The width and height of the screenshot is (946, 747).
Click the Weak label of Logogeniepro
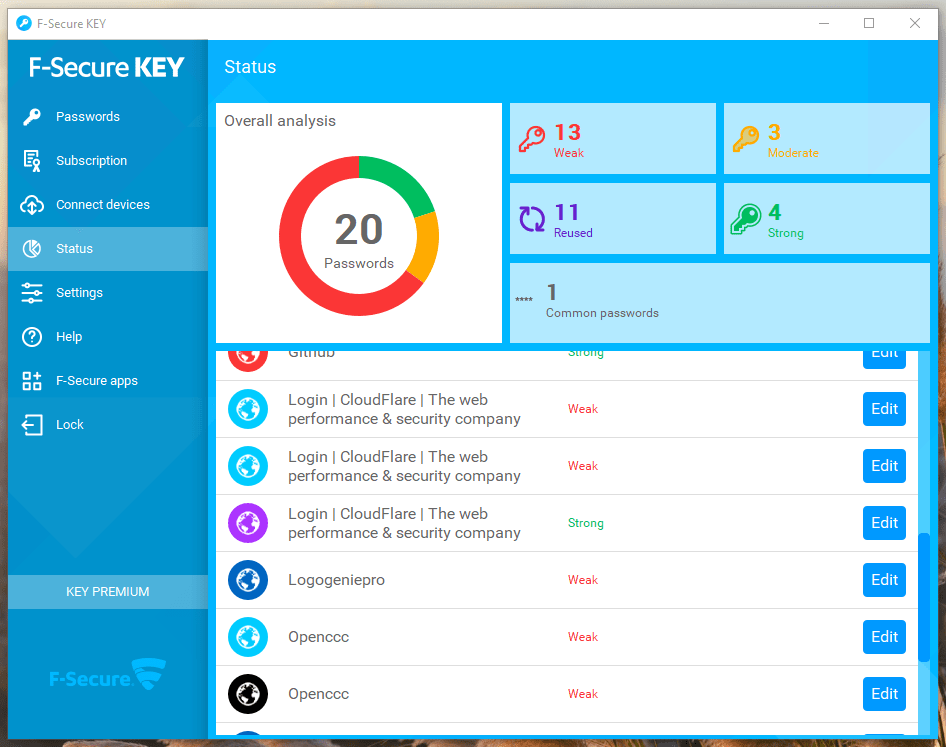tap(583, 580)
